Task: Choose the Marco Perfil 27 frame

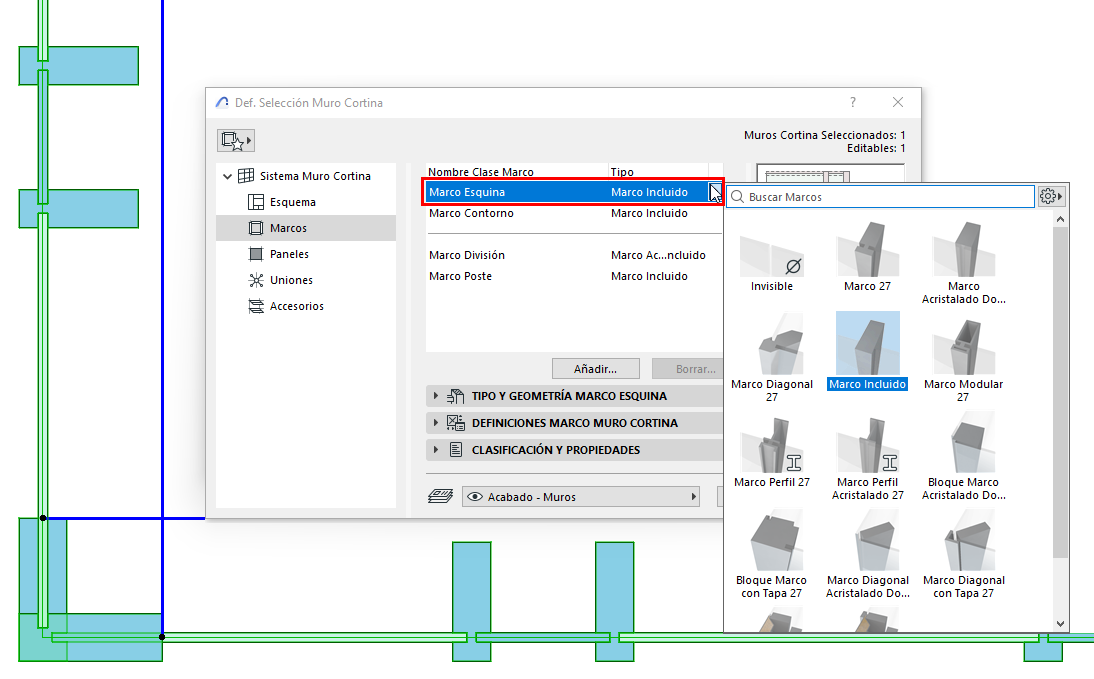Action: (772, 452)
